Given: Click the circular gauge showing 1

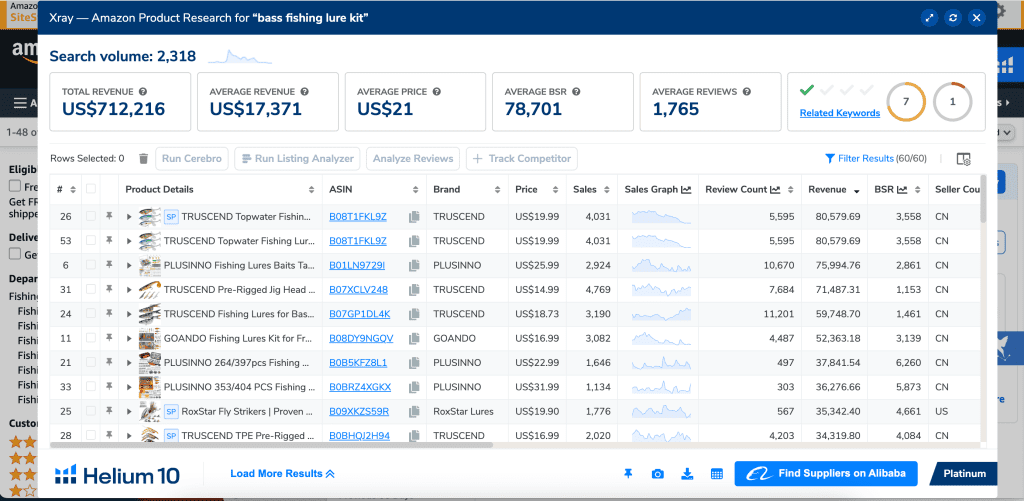Looking at the screenshot, I should pyautogui.click(x=952, y=102).
